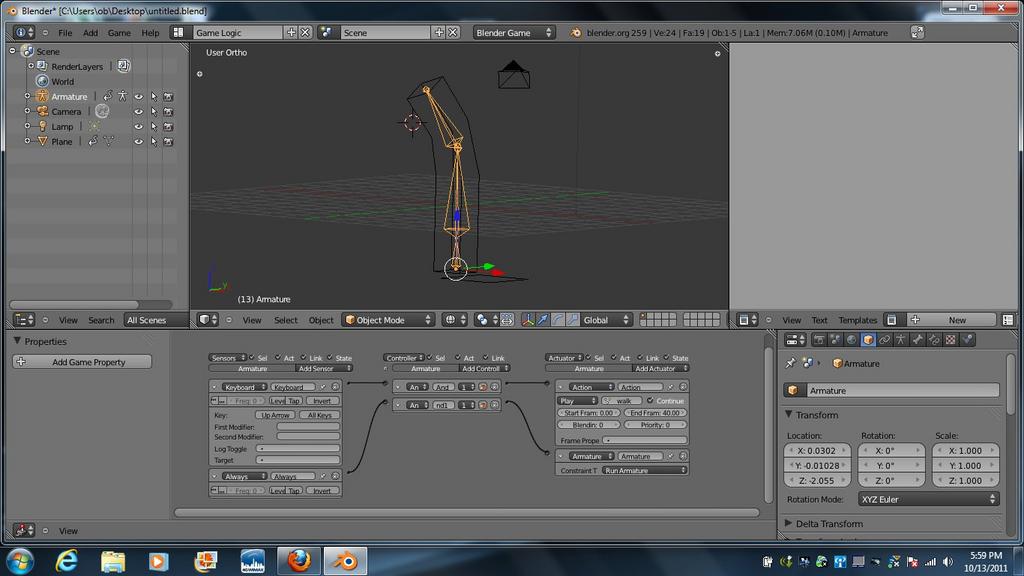Toggle Continue checkbox in Action actuator
1024x576 pixels.
(x=650, y=400)
